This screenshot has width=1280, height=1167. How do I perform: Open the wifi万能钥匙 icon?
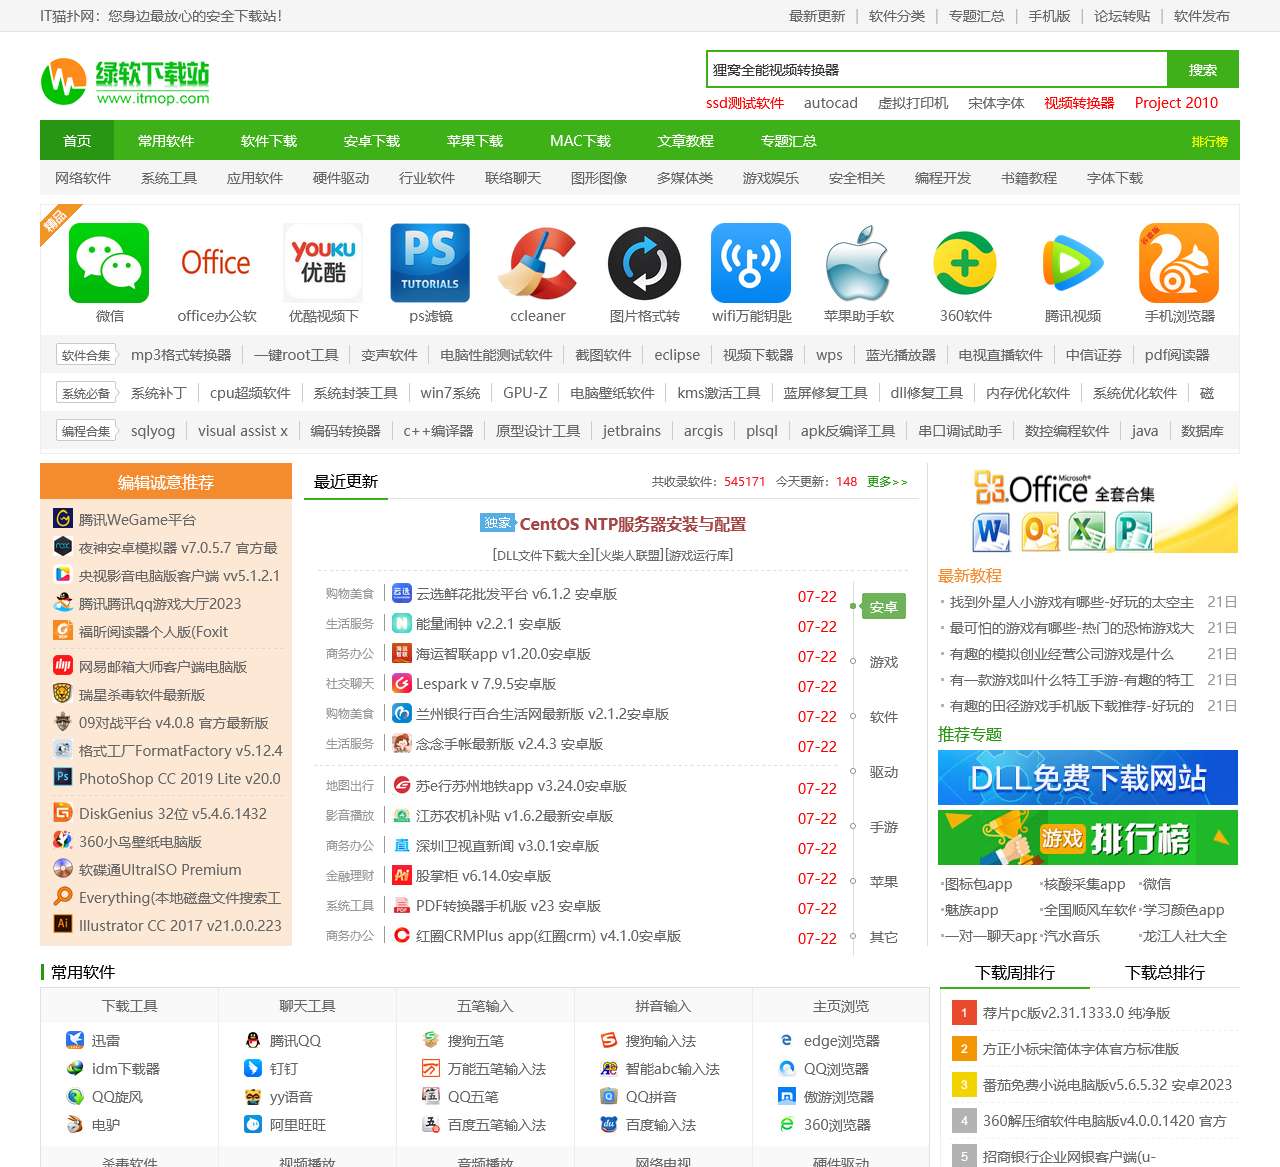[751, 263]
